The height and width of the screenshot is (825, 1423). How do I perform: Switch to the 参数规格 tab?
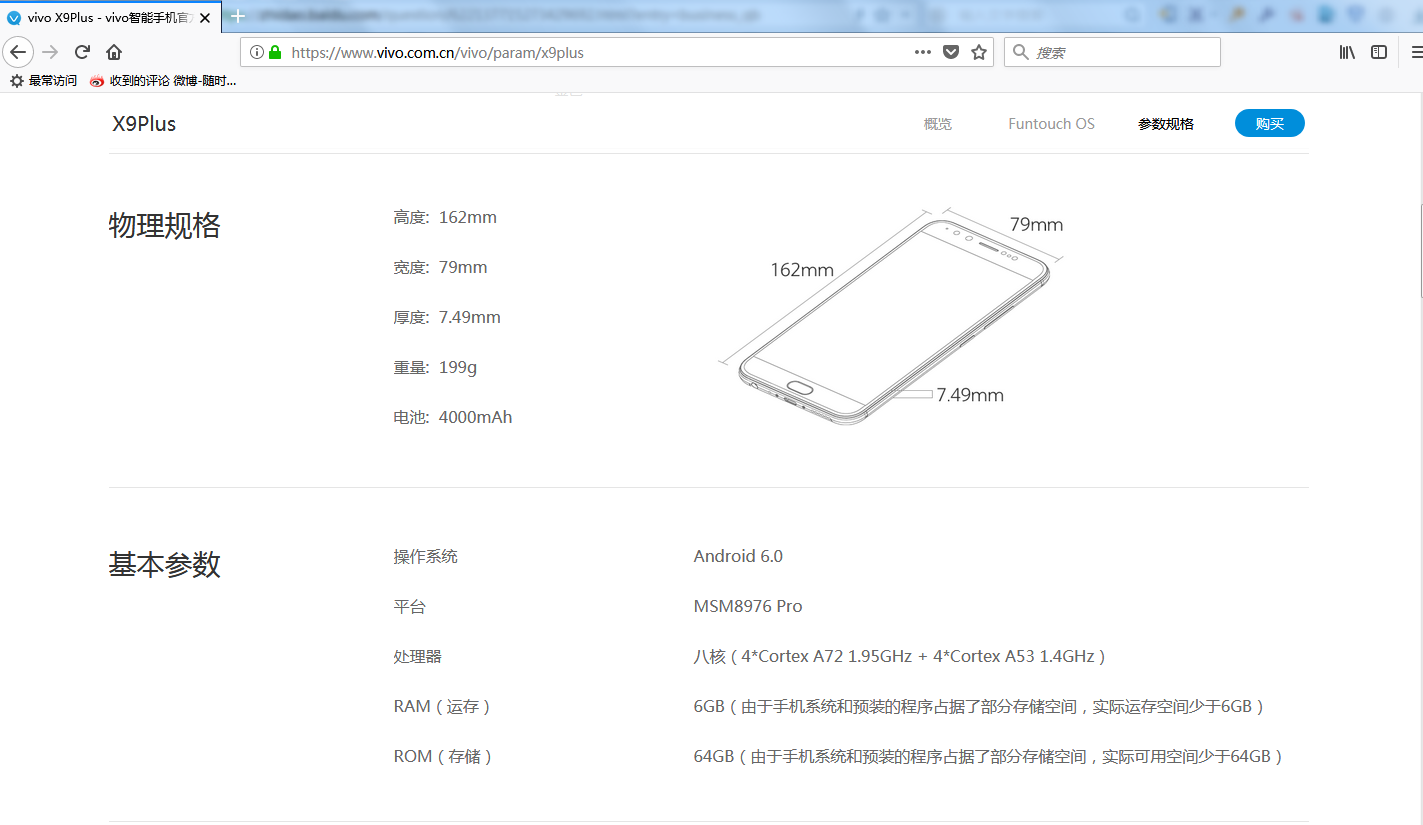coord(1166,124)
